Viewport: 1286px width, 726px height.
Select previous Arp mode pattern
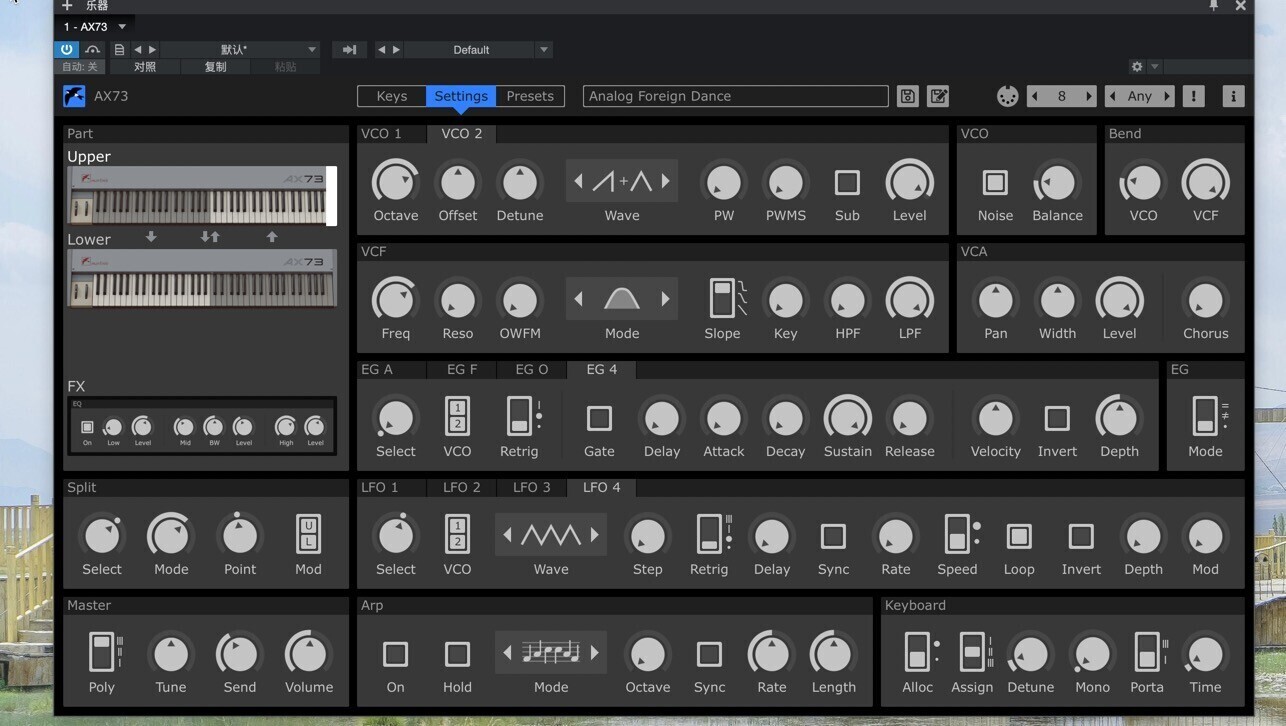[507, 654]
